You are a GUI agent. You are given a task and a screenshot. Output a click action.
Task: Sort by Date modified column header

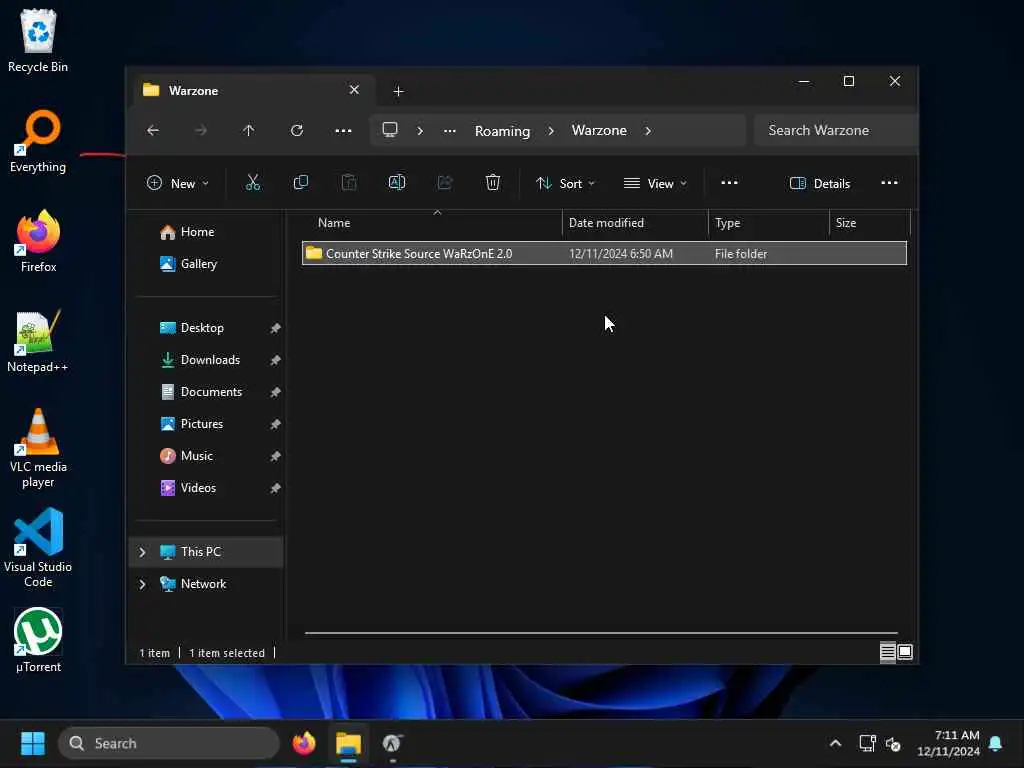tap(635, 223)
